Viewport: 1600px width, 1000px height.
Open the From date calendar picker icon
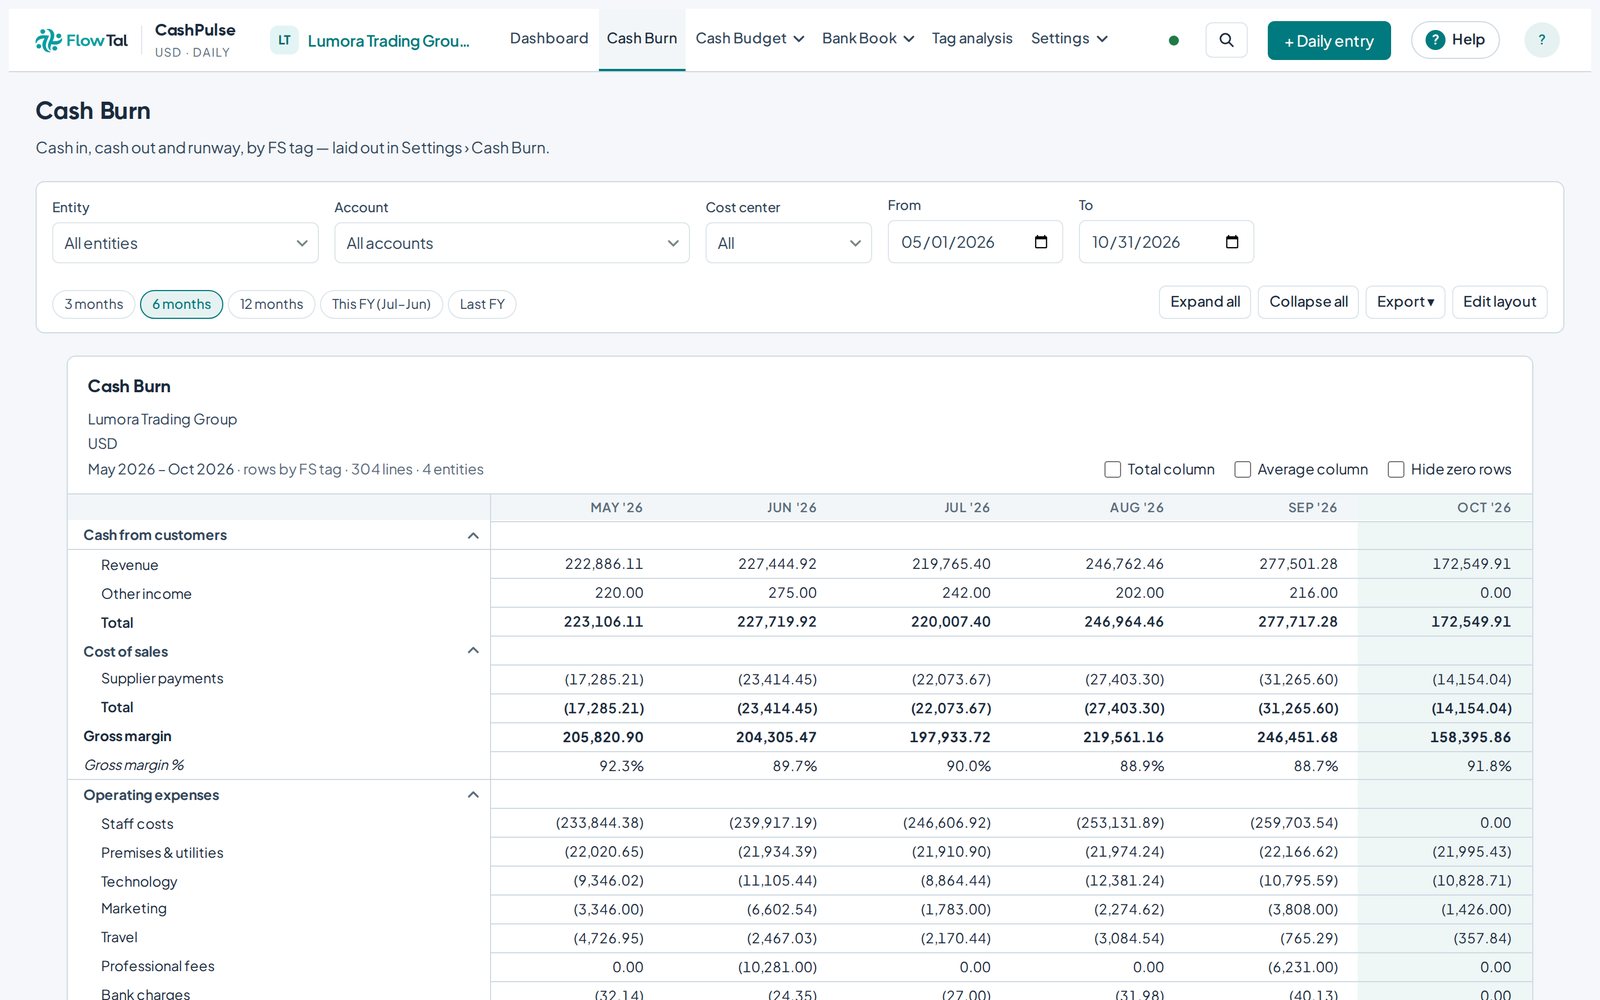coord(1041,242)
